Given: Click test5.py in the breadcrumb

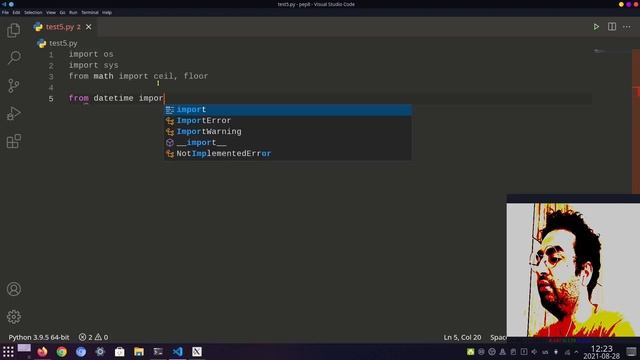Looking at the screenshot, I should [x=63, y=43].
